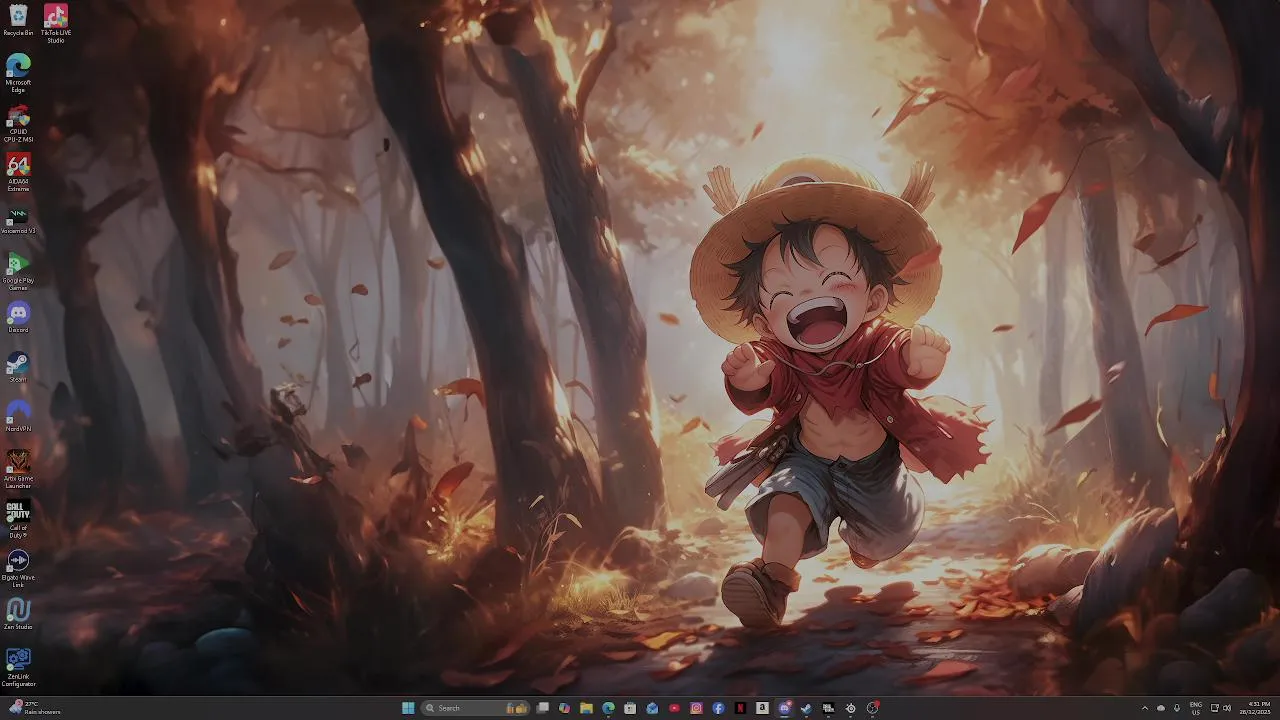Select the Google Play Games desktop shortcut
Viewport: 1280px width, 720px height.
[x=18, y=271]
